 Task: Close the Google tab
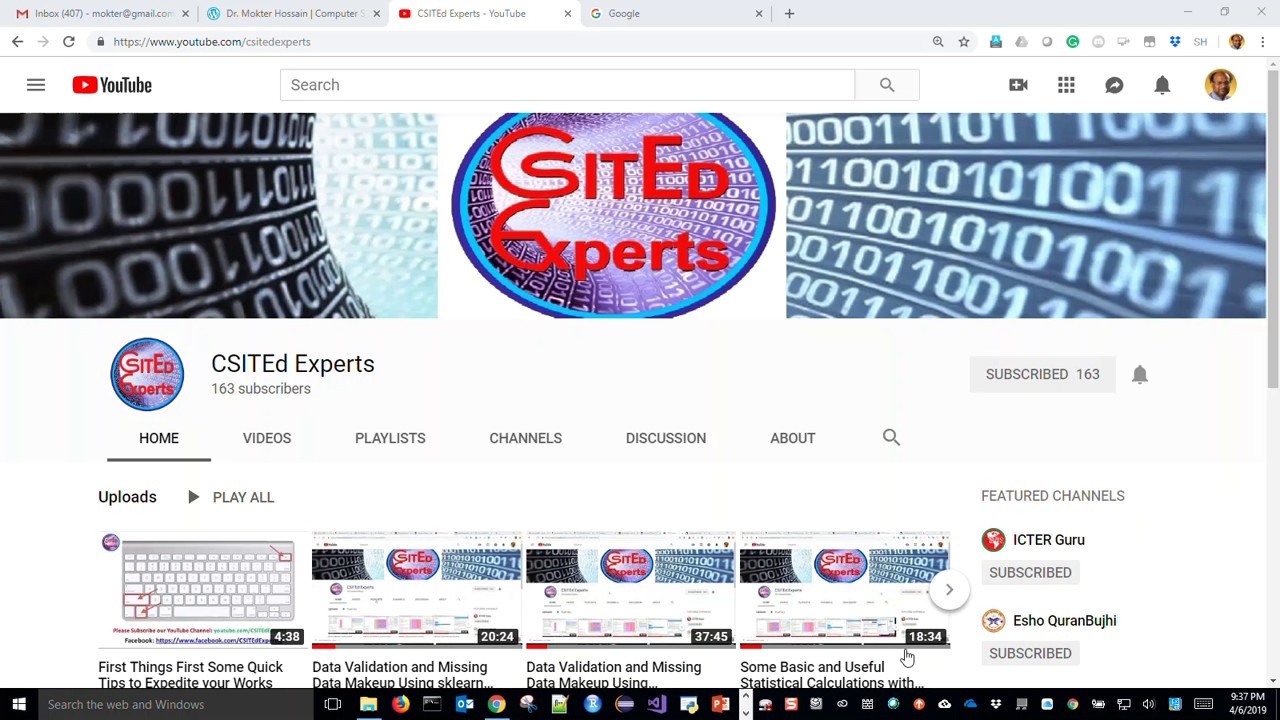click(759, 13)
